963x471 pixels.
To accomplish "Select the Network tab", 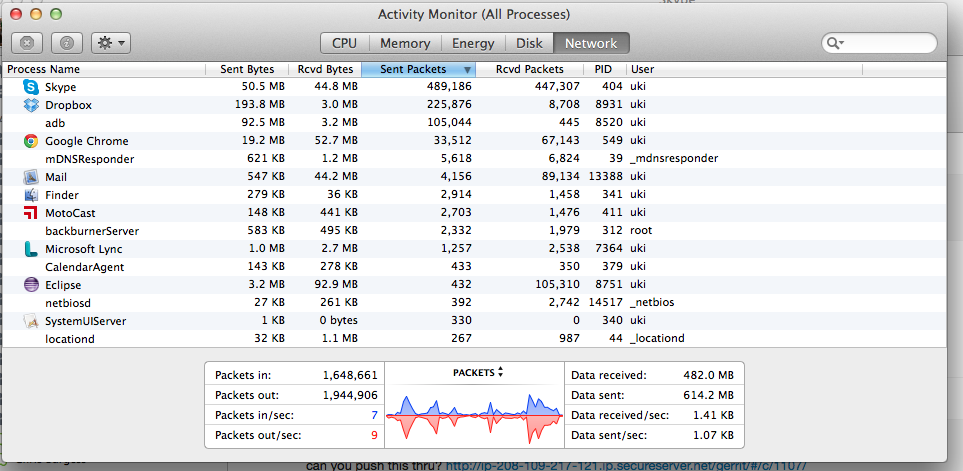I will [x=591, y=43].
